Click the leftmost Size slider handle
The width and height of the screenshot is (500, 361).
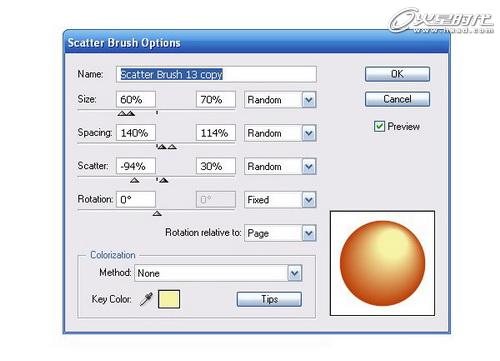tap(122, 113)
